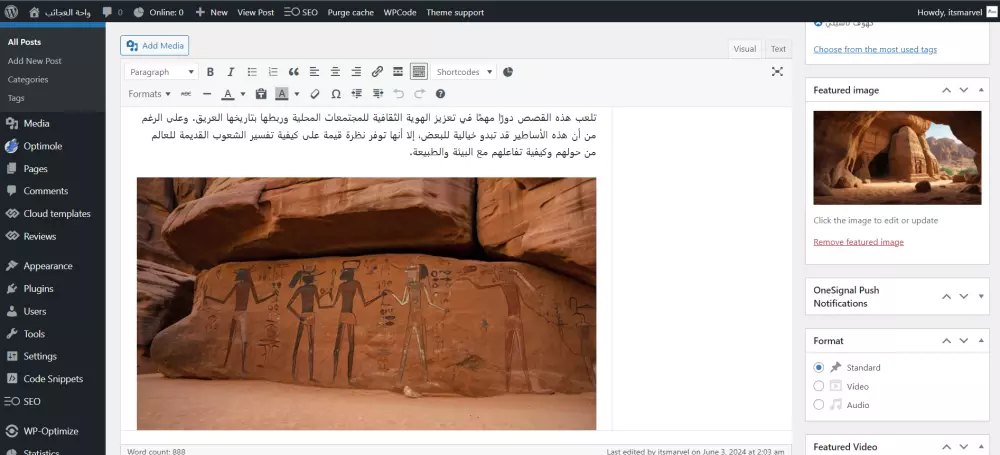Toggle italic formatting
The image size is (1000, 455).
coord(231,72)
